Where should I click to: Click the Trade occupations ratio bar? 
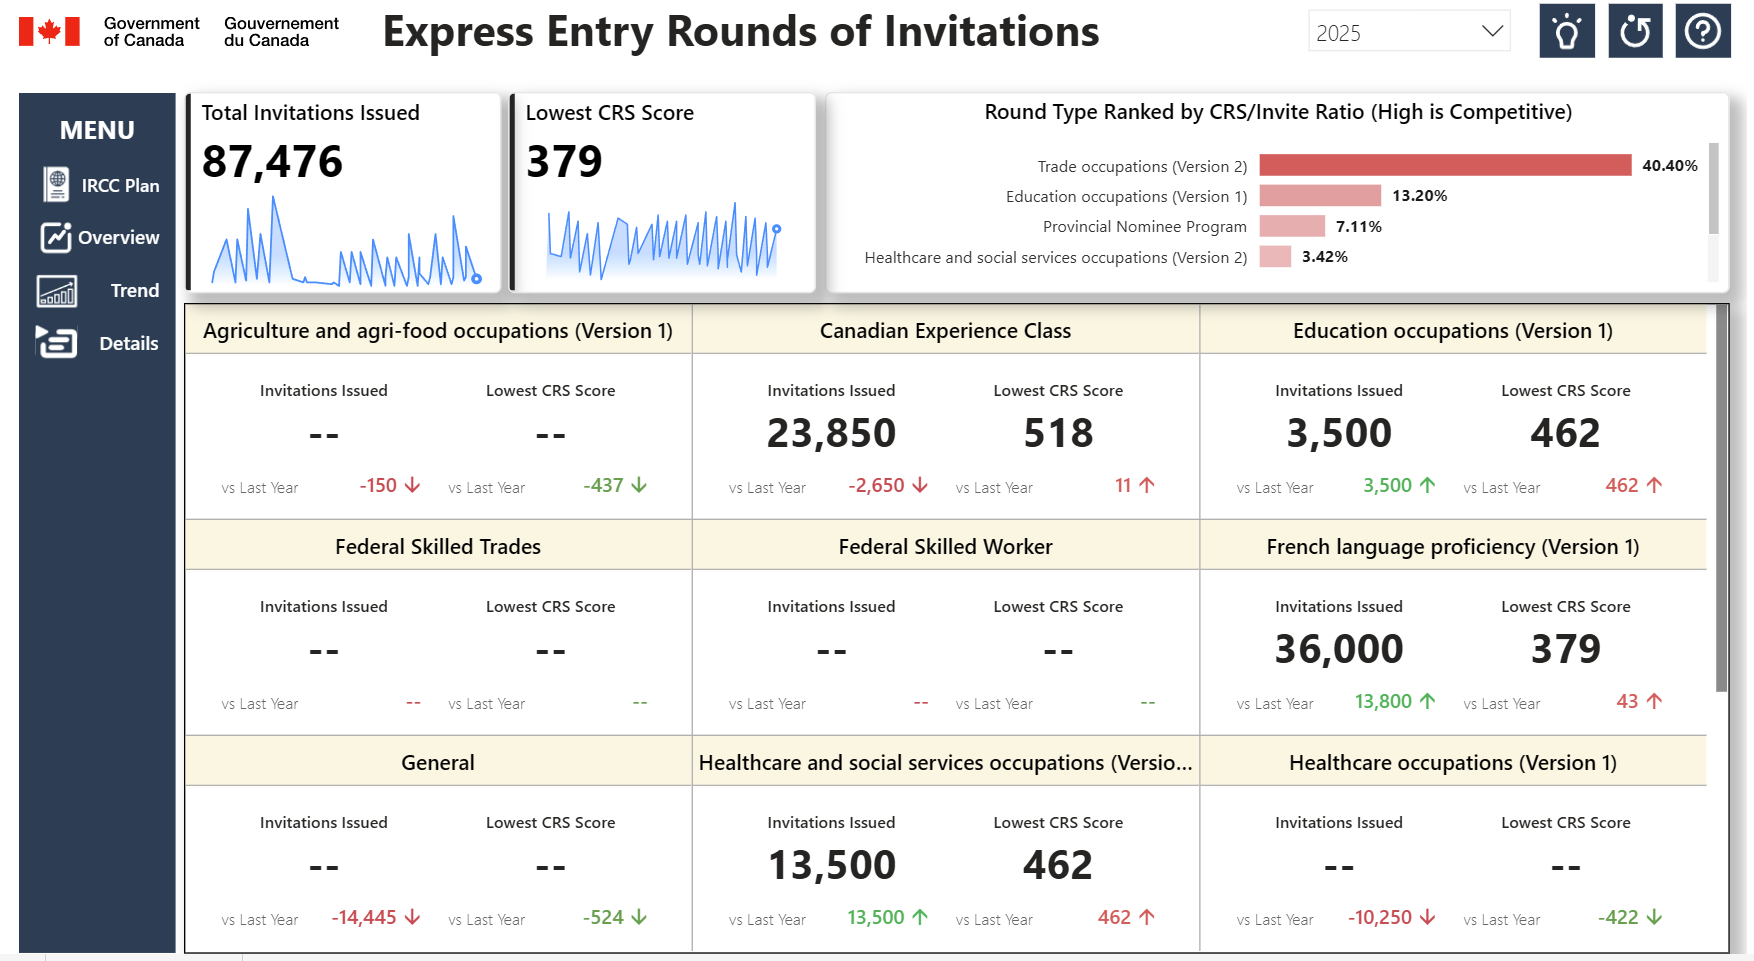pos(1445,165)
